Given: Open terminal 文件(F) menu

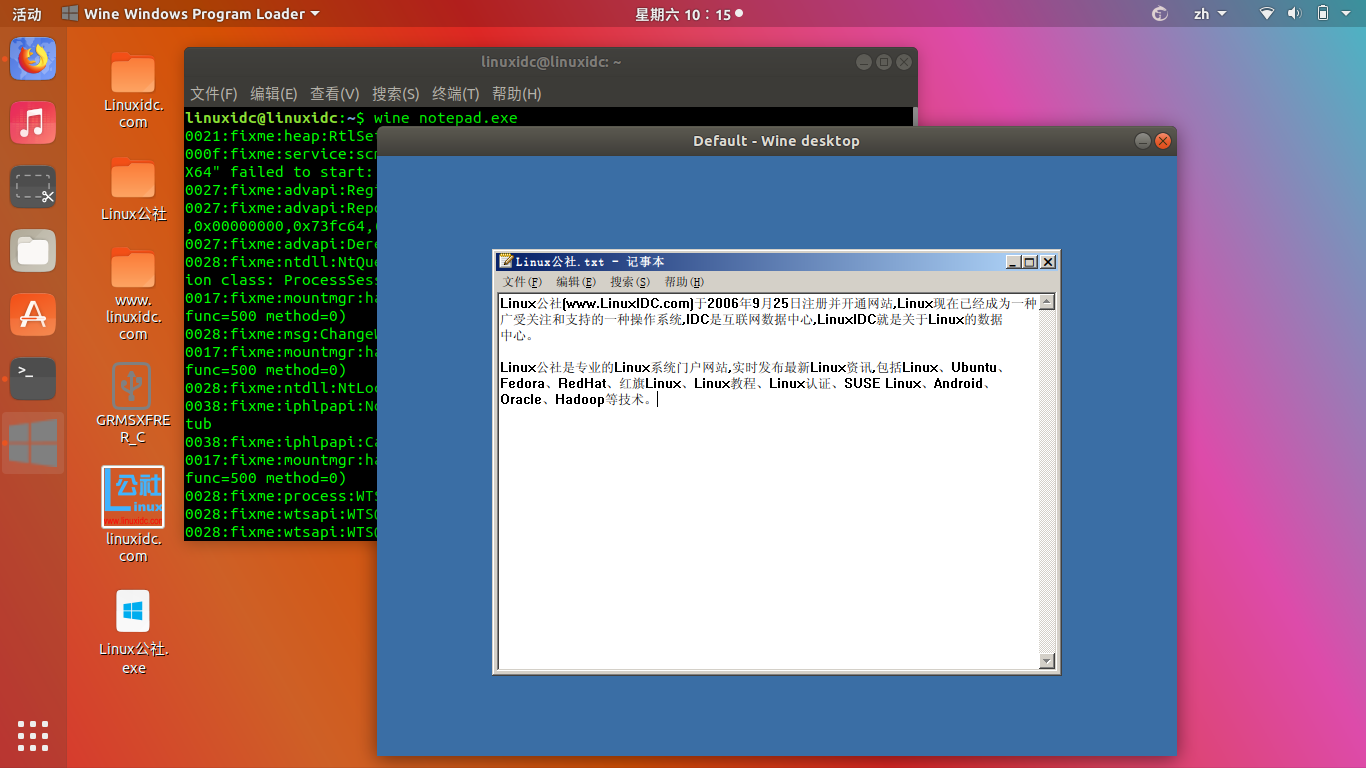Looking at the screenshot, I should click(214, 93).
